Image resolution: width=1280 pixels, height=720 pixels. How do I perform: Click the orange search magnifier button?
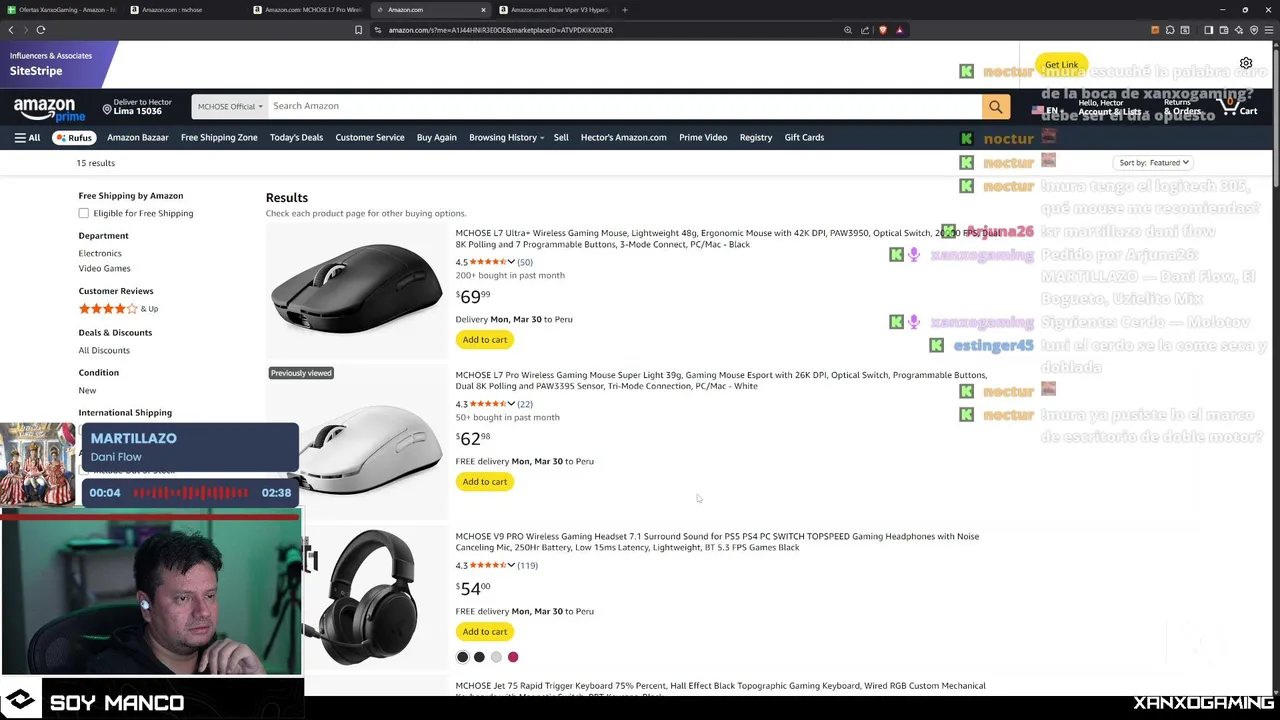[x=995, y=106]
